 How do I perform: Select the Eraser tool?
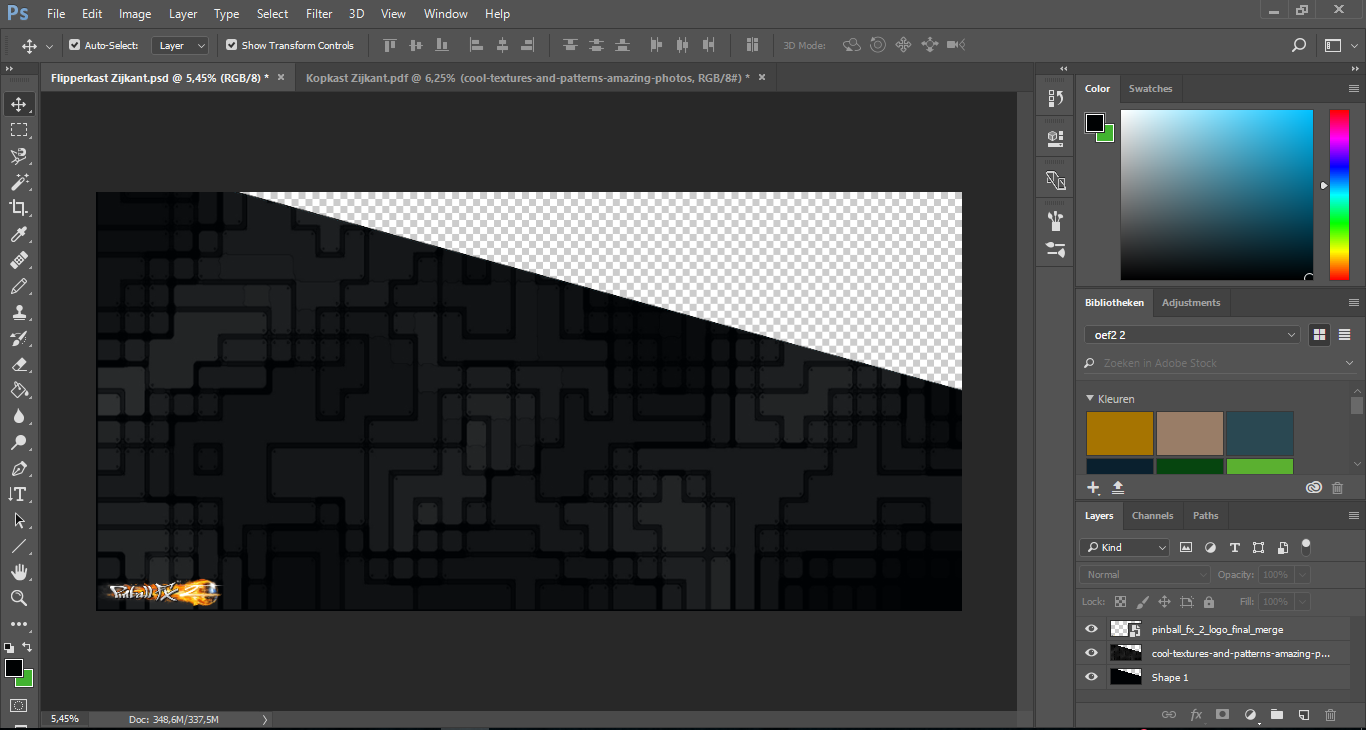point(19,365)
